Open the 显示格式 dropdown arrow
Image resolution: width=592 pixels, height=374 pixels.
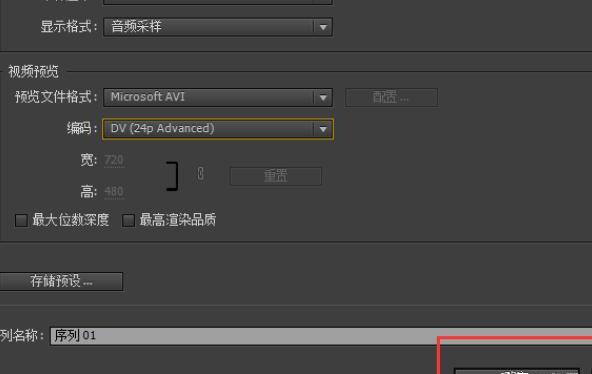(323, 27)
